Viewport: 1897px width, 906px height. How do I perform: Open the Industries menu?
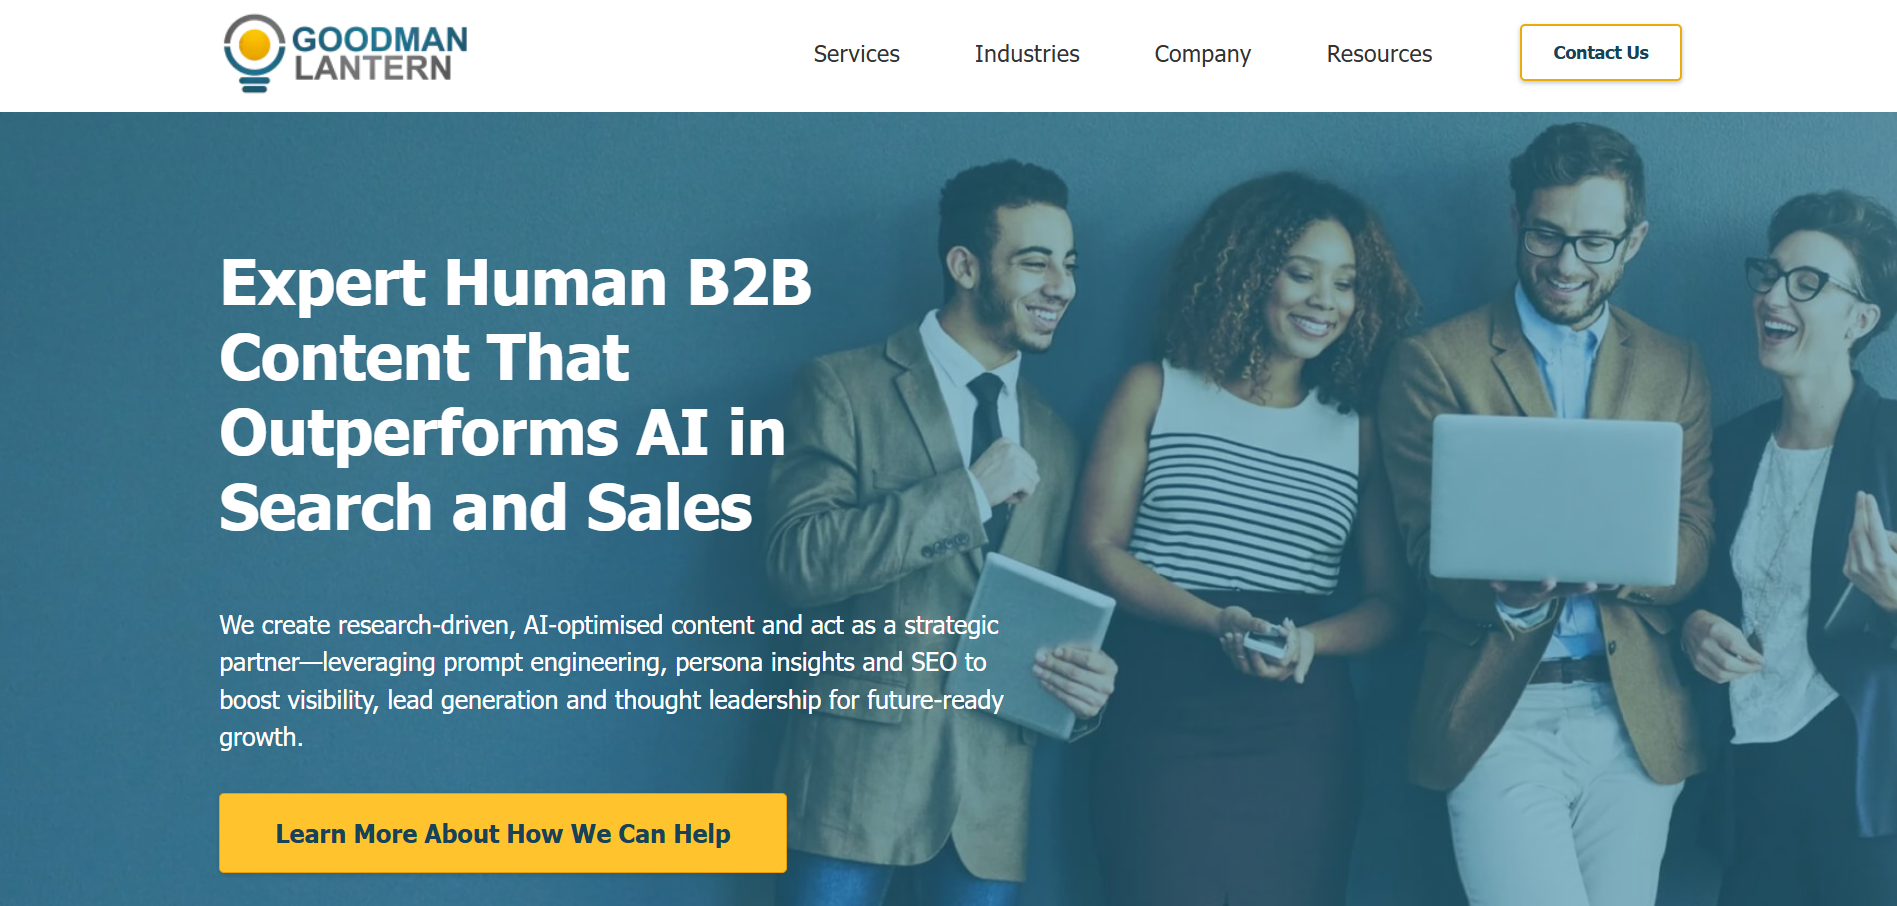pos(1027,54)
